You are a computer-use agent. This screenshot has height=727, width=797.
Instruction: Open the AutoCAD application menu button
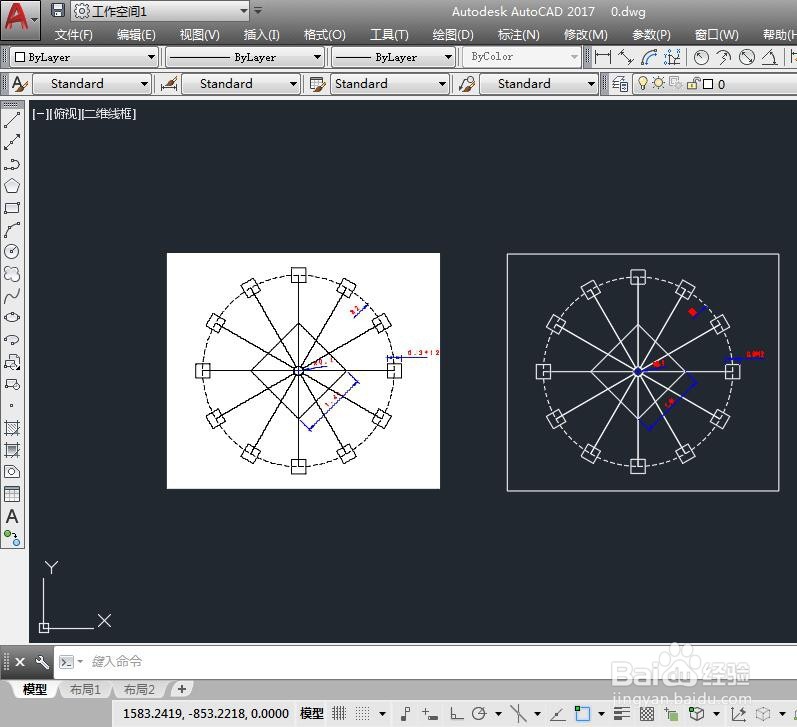[x=20, y=19]
